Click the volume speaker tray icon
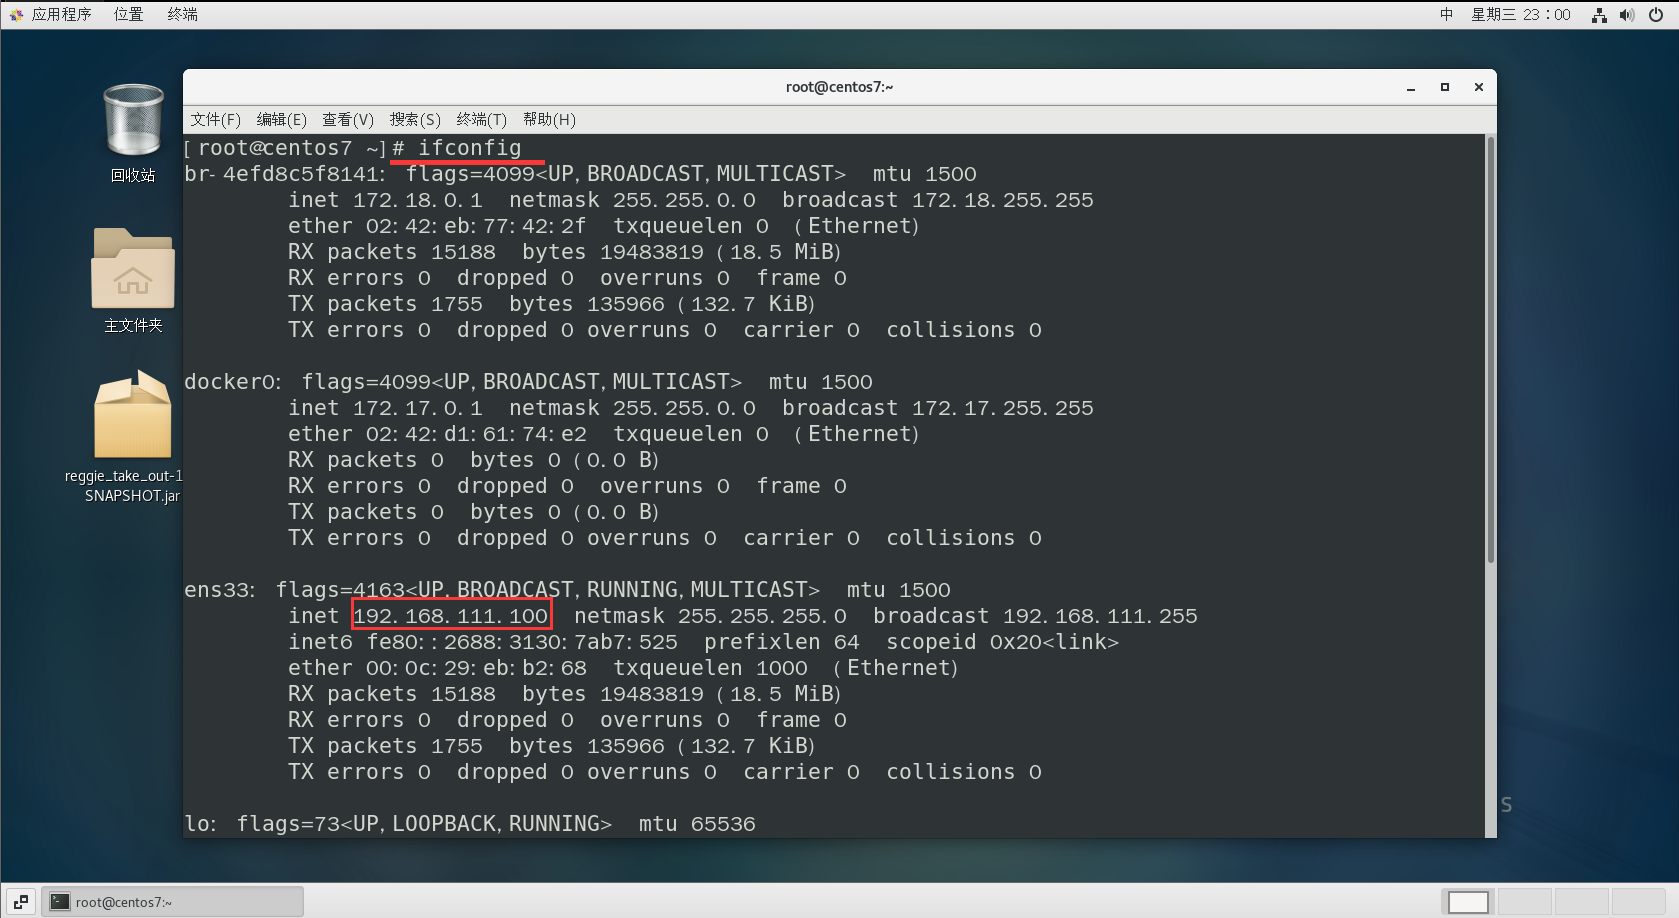 (x=1627, y=15)
